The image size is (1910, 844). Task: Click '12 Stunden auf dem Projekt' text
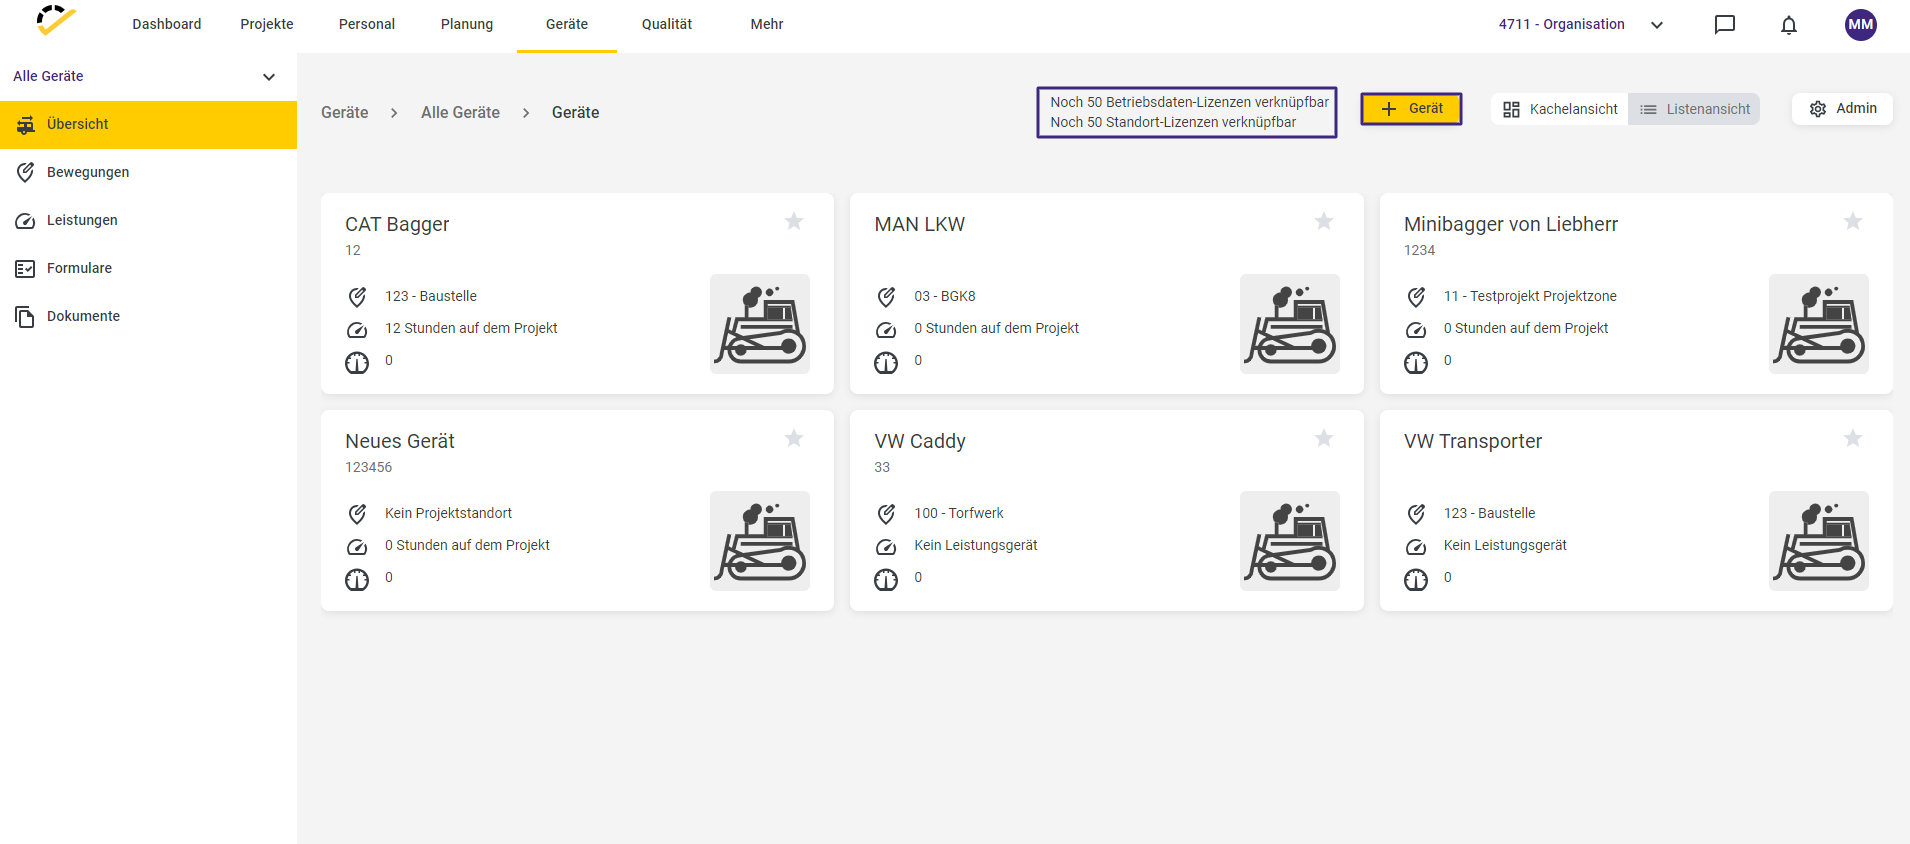pyautogui.click(x=471, y=329)
